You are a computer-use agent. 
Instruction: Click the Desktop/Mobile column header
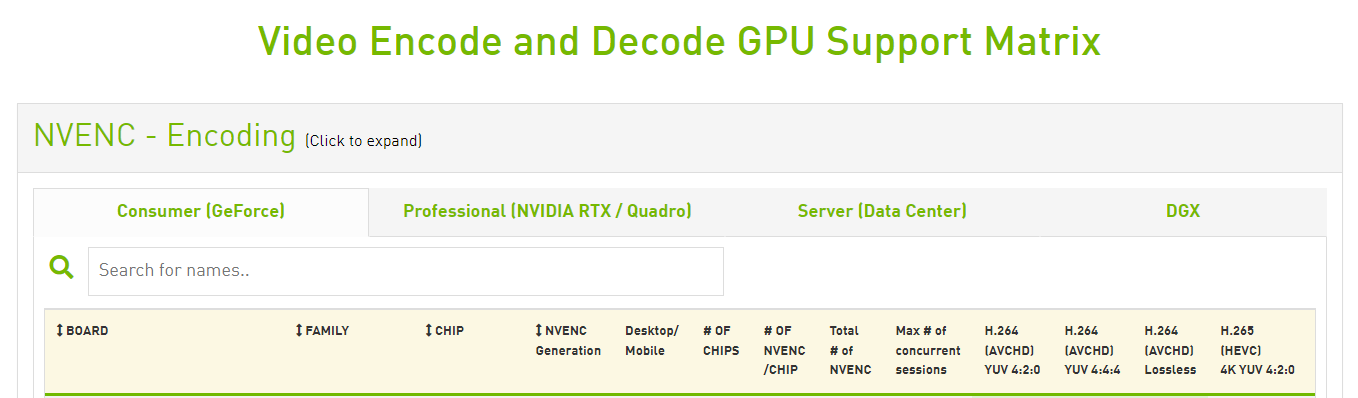[652, 341]
